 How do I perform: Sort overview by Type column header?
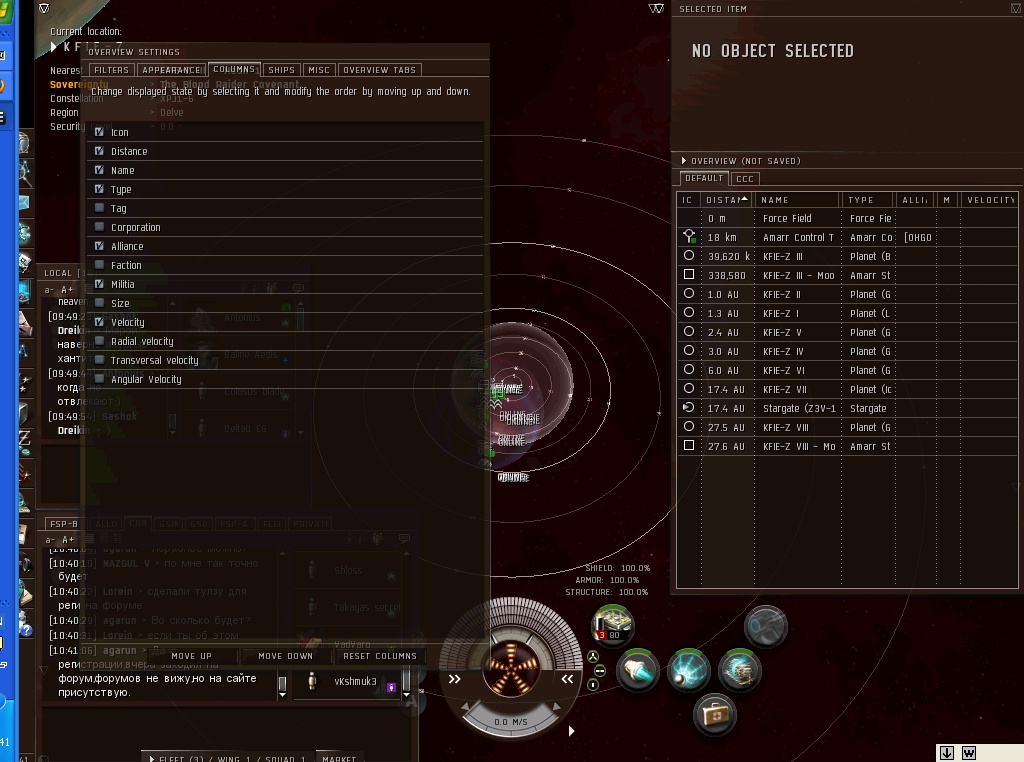coord(868,200)
